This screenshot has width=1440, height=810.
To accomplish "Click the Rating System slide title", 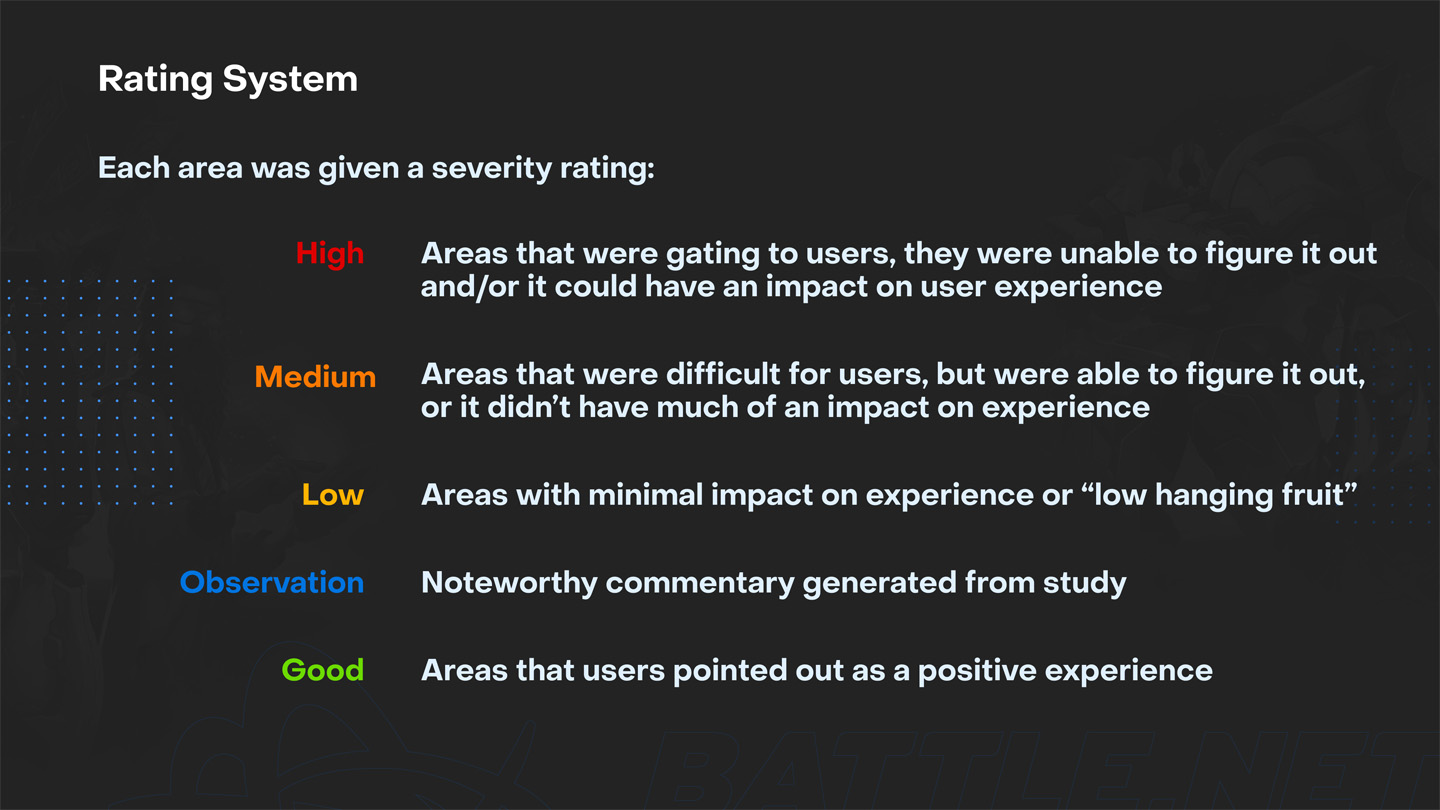I will 228,79.
